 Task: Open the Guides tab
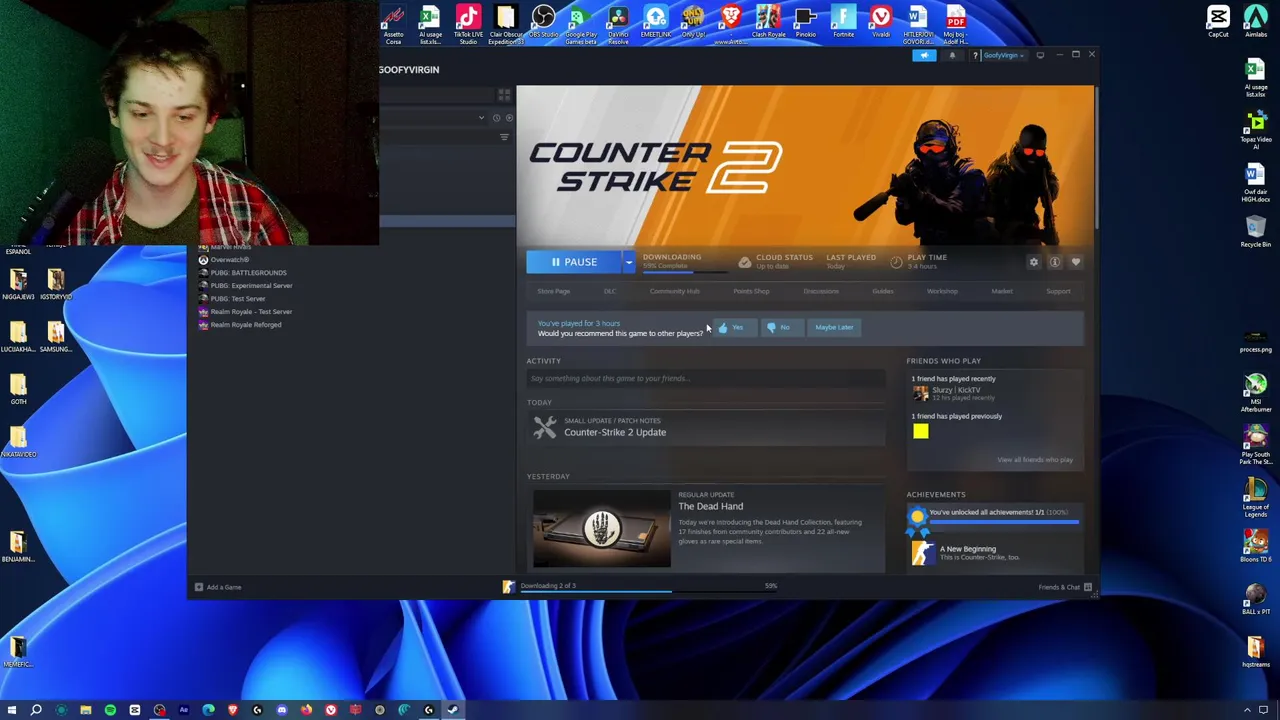point(882,291)
